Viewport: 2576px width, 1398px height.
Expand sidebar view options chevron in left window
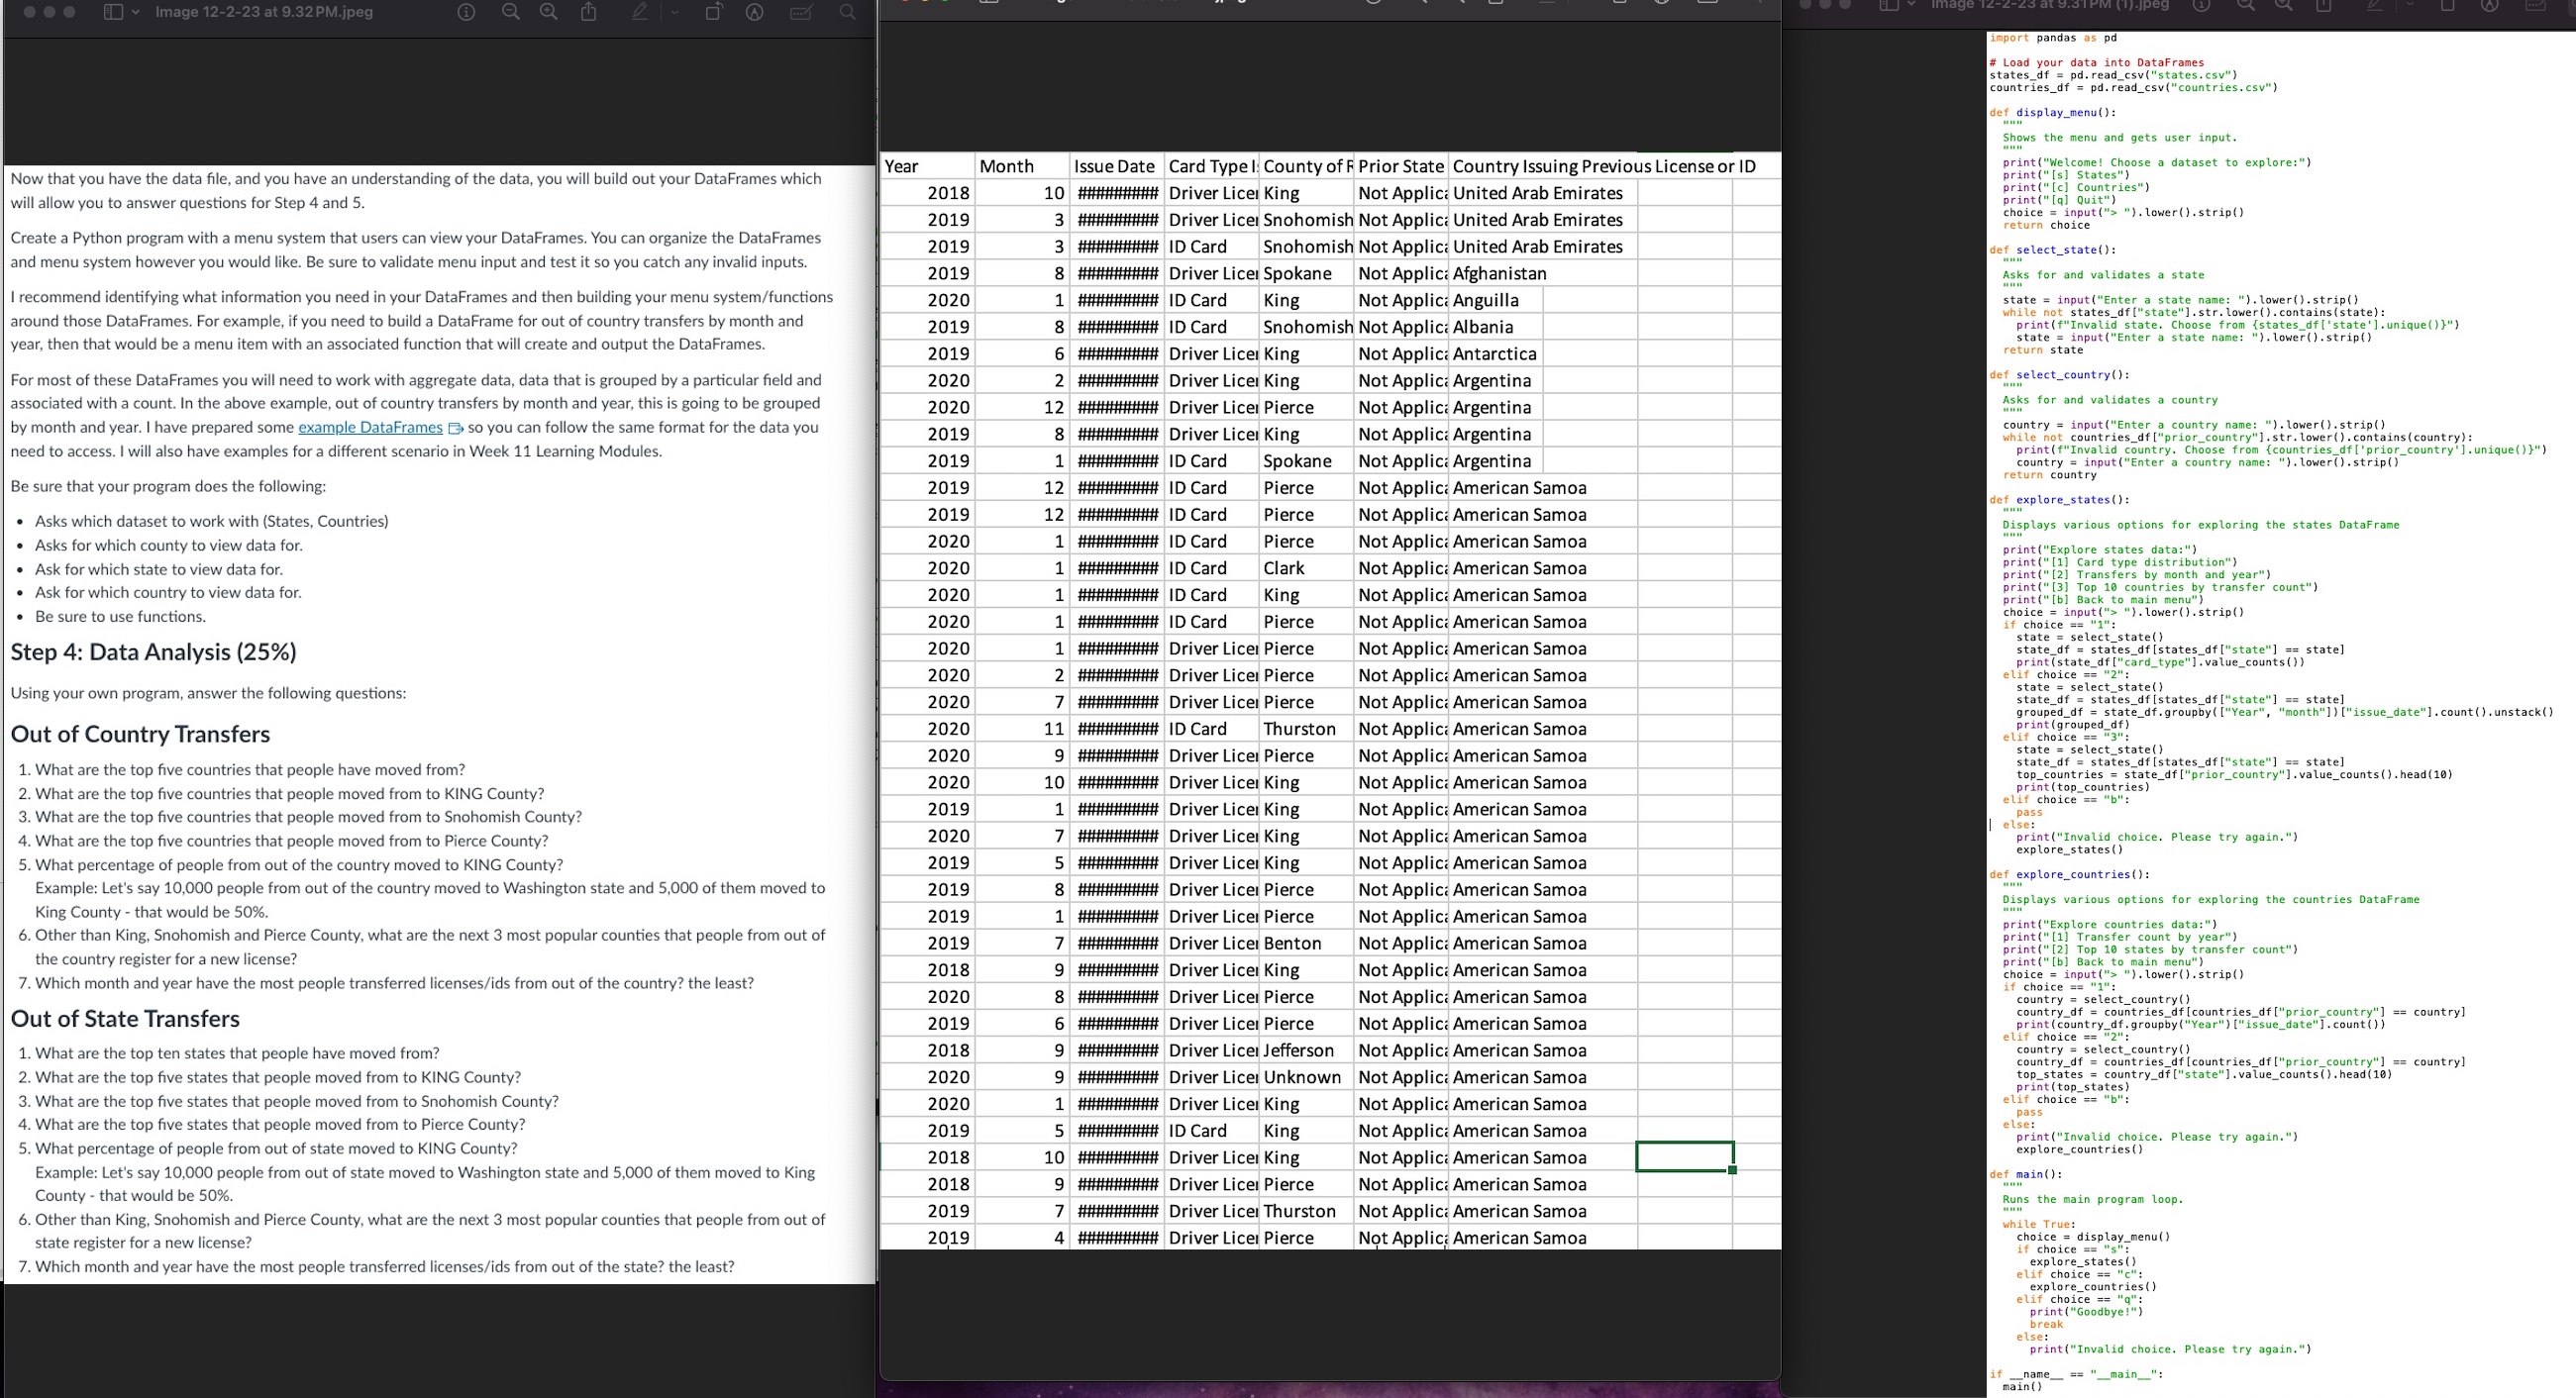click(x=135, y=12)
